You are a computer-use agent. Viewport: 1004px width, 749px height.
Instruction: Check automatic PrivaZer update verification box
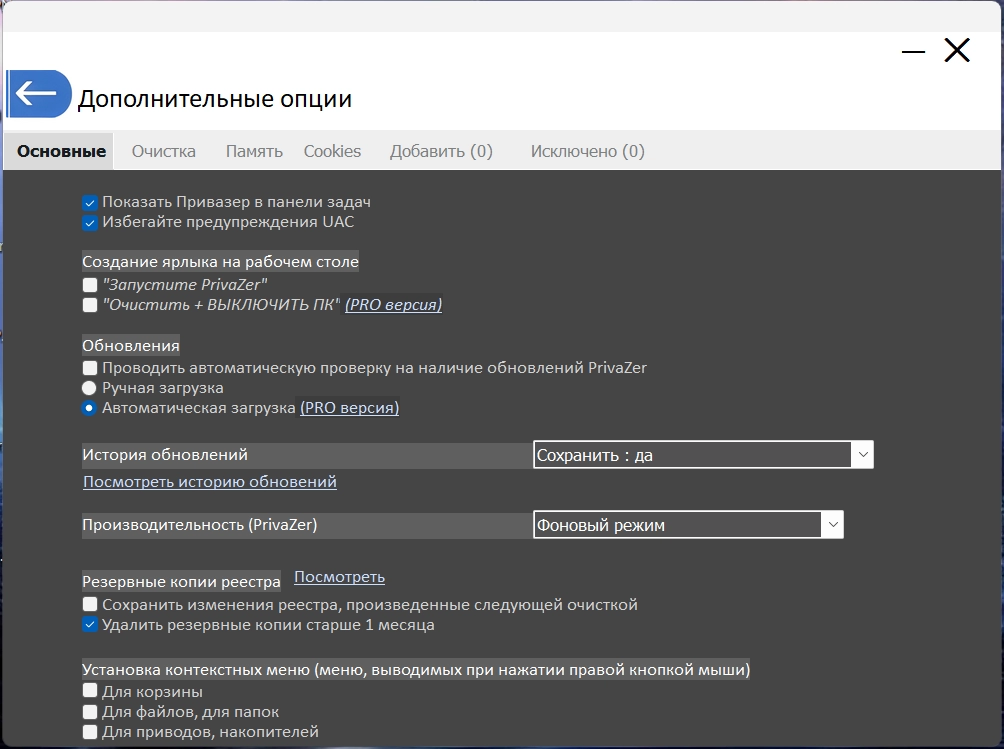(90, 368)
